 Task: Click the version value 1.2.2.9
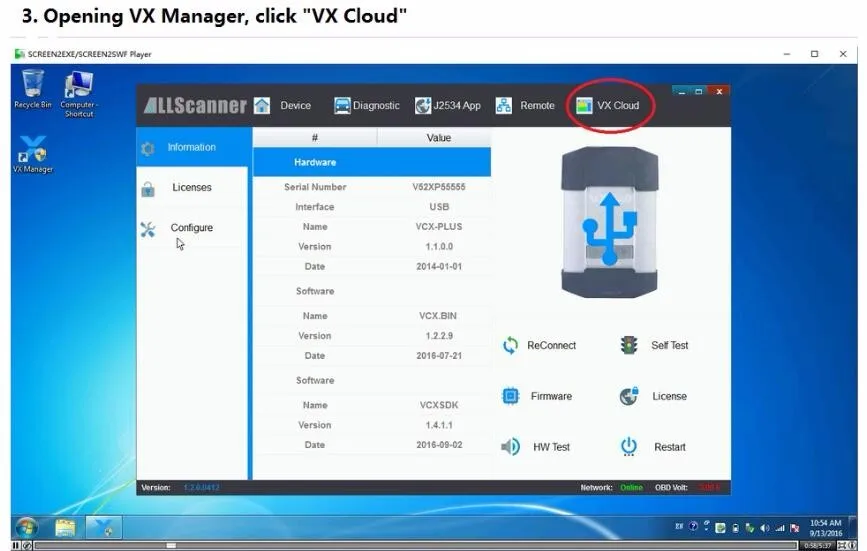(439, 336)
